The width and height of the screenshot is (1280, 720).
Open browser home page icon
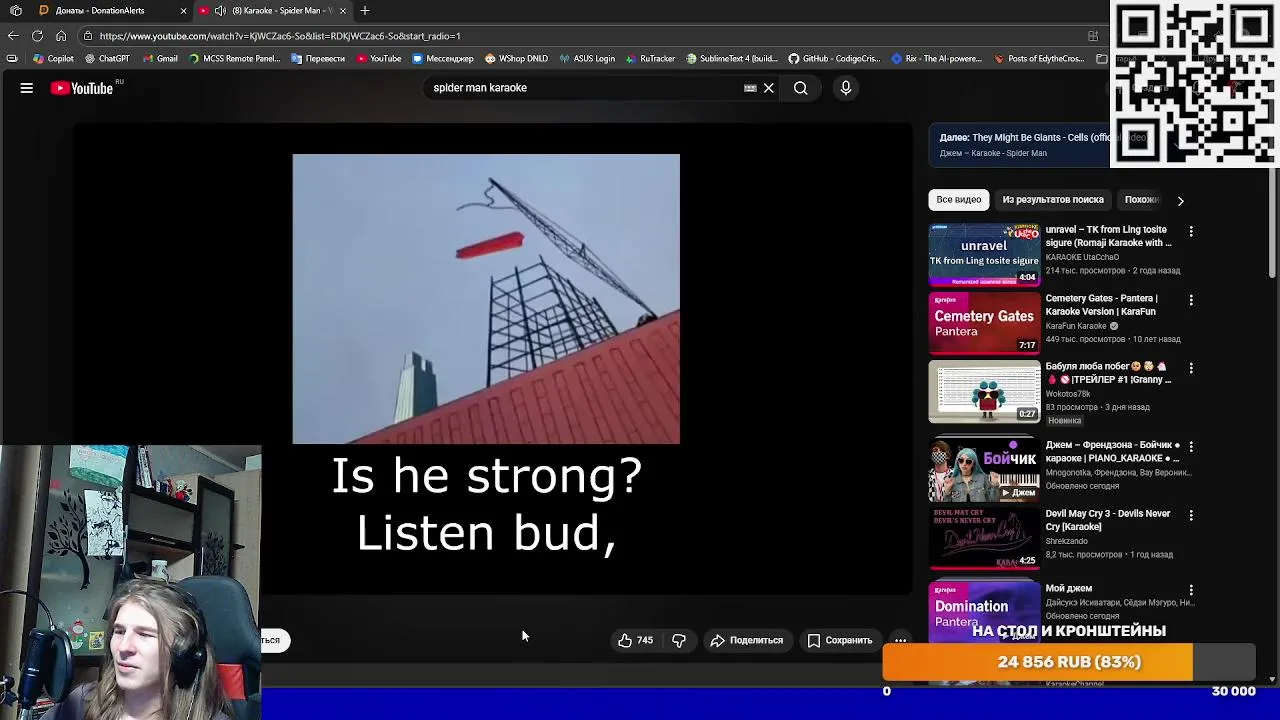[61, 36]
